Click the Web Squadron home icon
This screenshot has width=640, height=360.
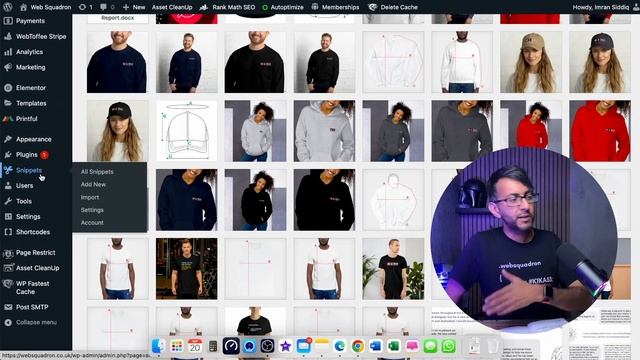click(23, 7)
